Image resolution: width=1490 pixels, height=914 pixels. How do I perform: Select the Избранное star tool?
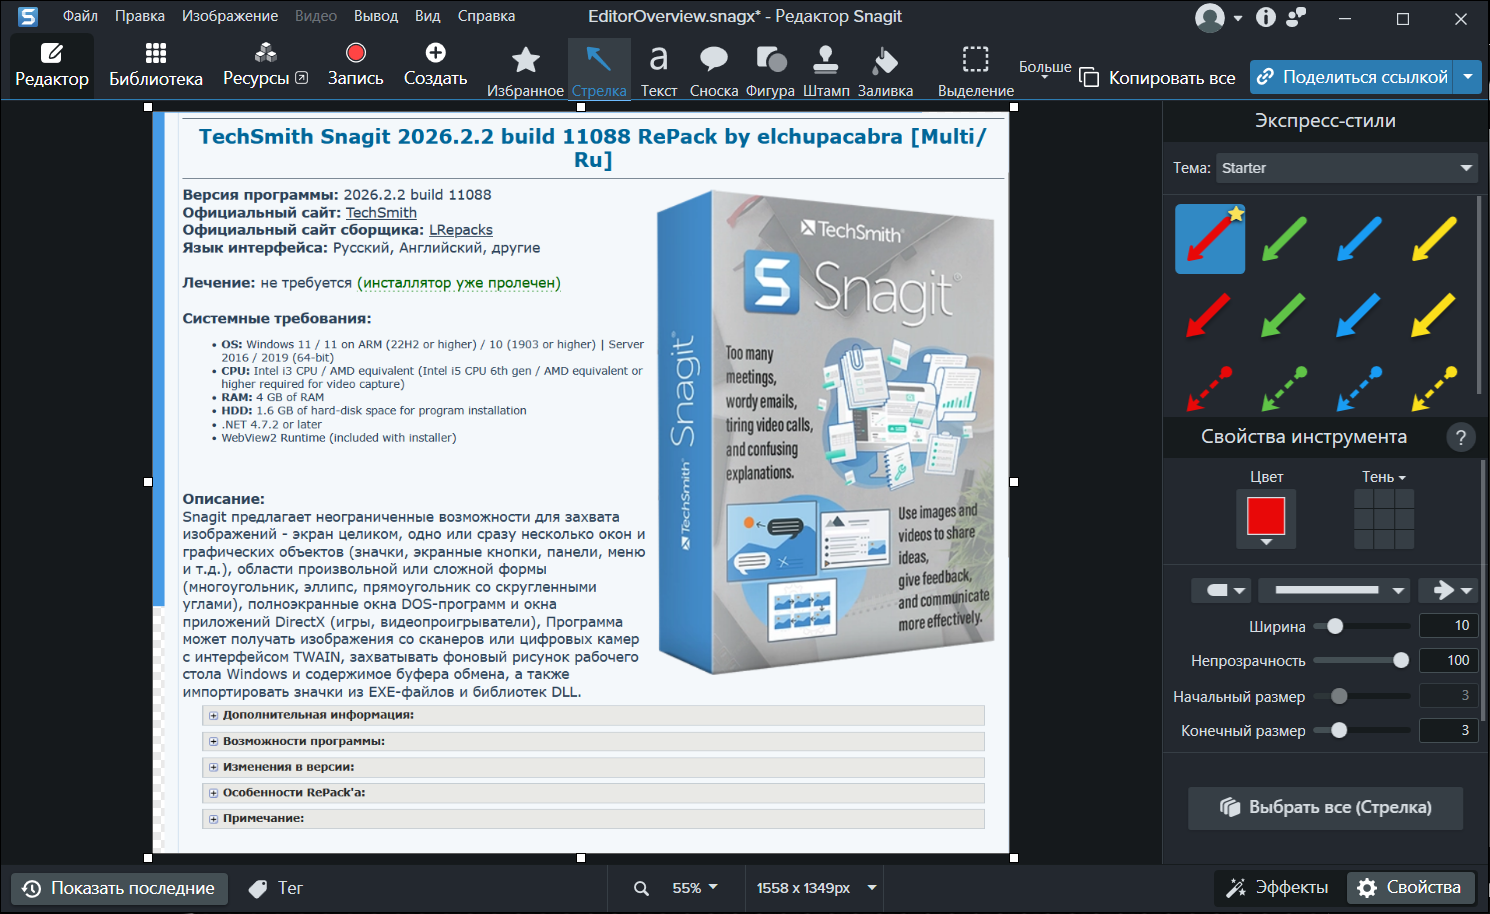525,70
